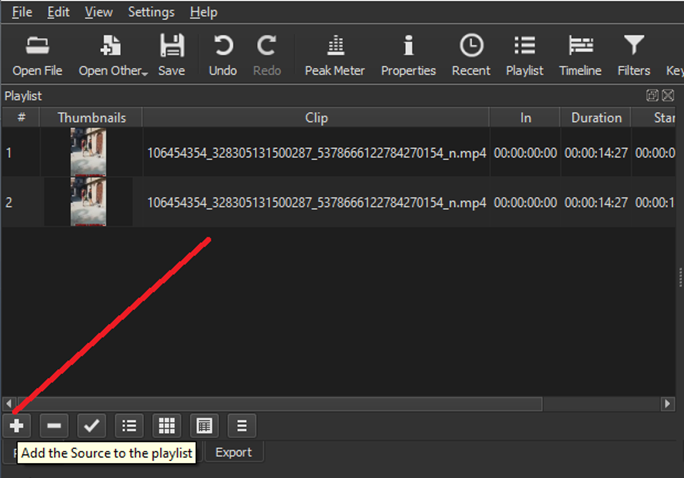Update the playlist clip with the checkmark button
This screenshot has width=684, height=478.
pos(92,426)
